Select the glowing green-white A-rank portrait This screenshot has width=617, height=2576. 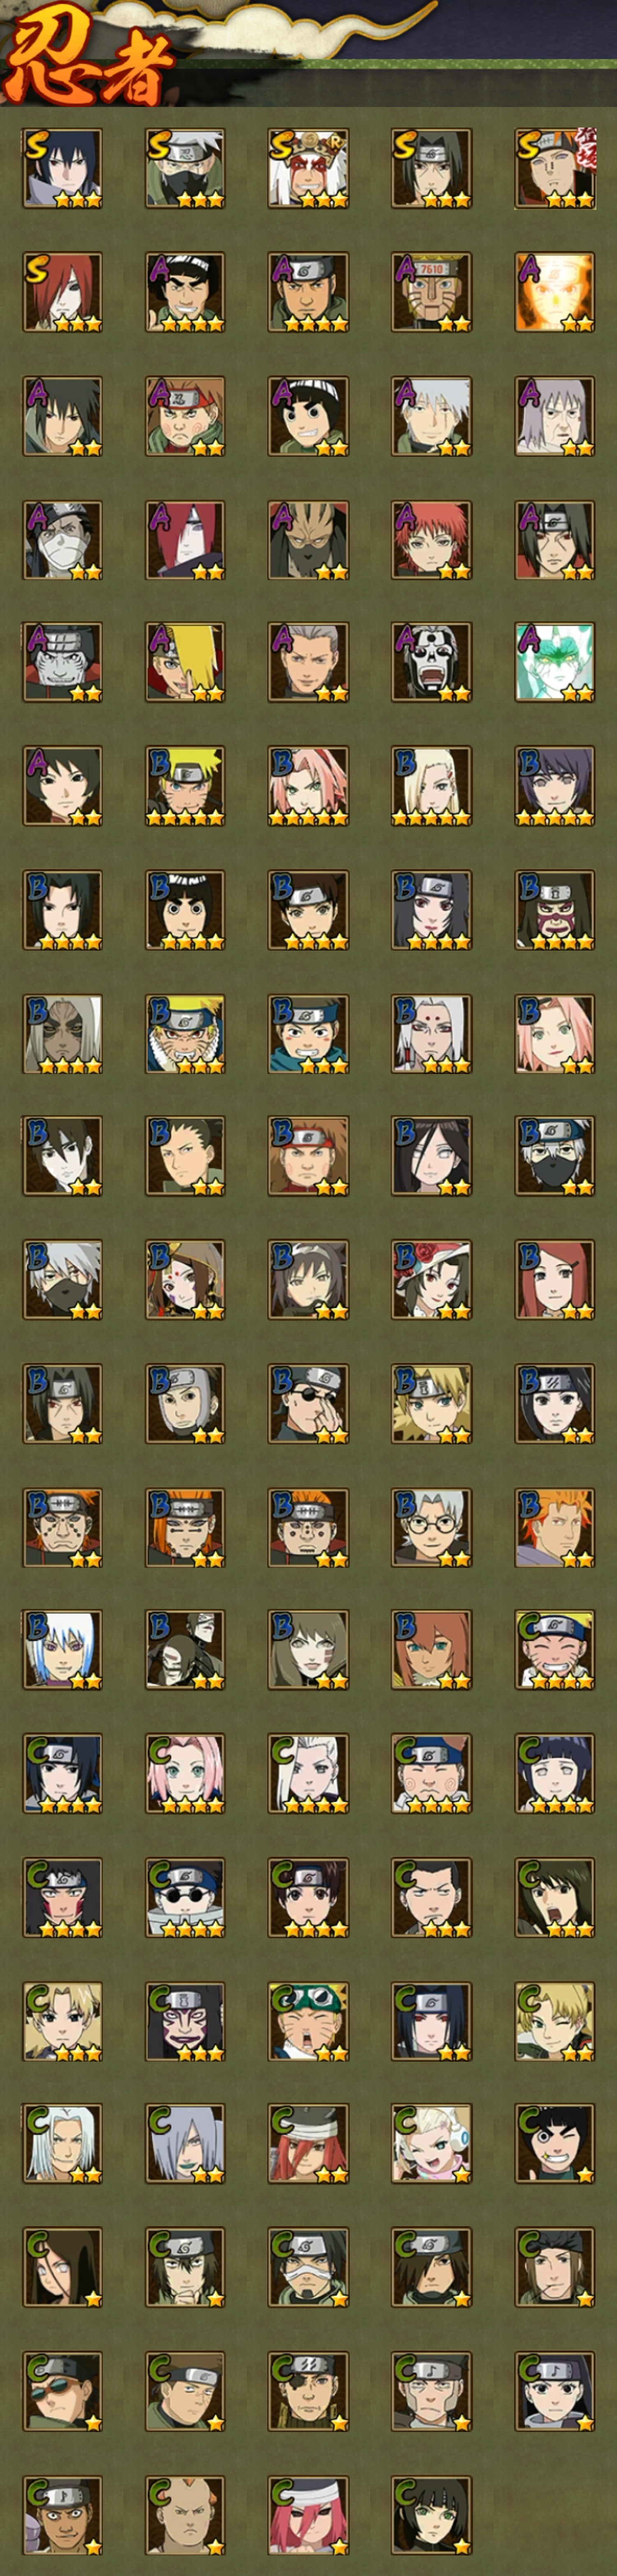(x=555, y=662)
